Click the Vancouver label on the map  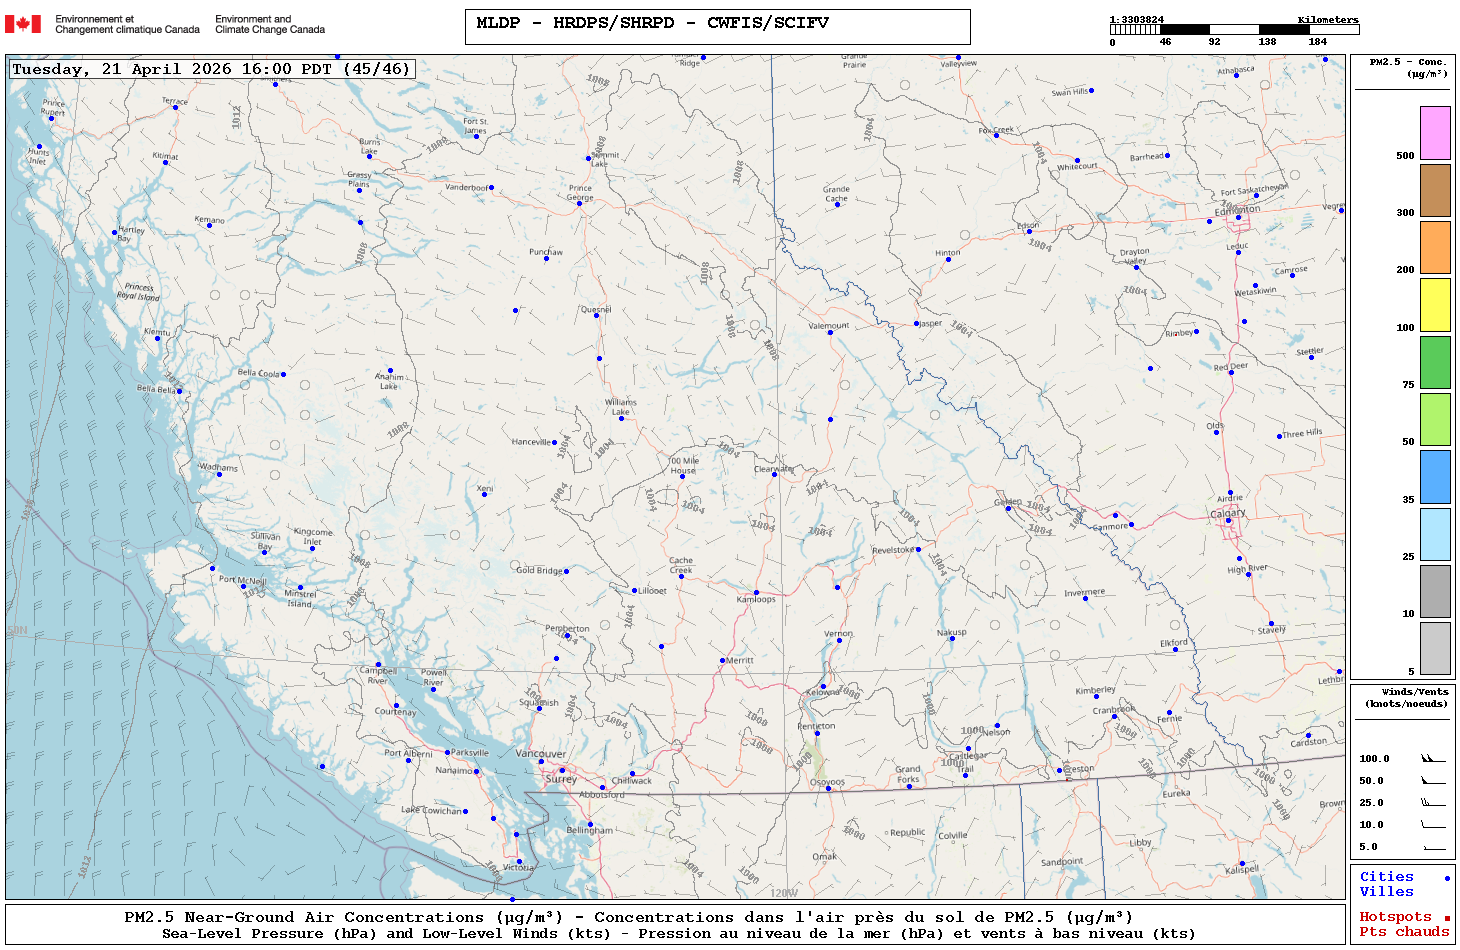tap(540, 754)
